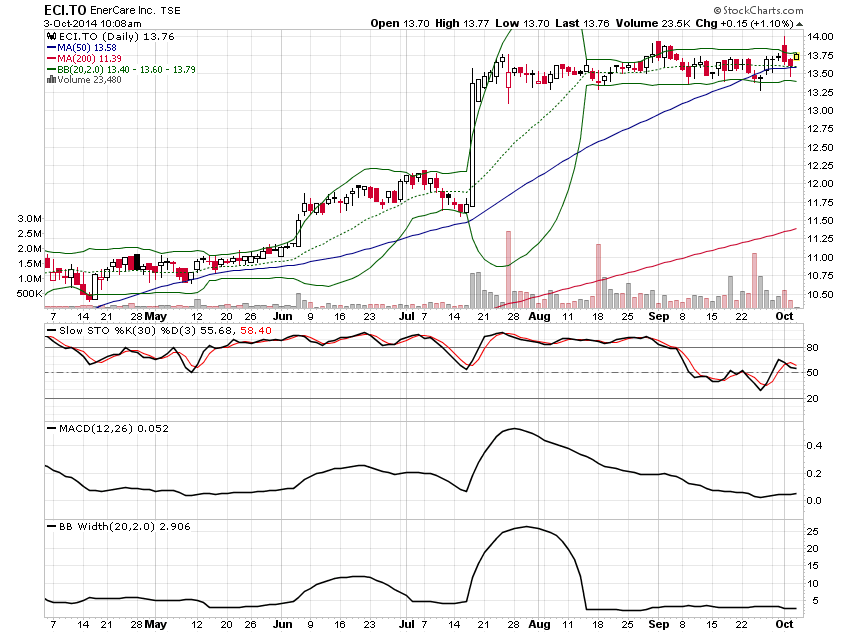Click the TSE exchange label
This screenshot has height=633, width=850.
point(171,10)
